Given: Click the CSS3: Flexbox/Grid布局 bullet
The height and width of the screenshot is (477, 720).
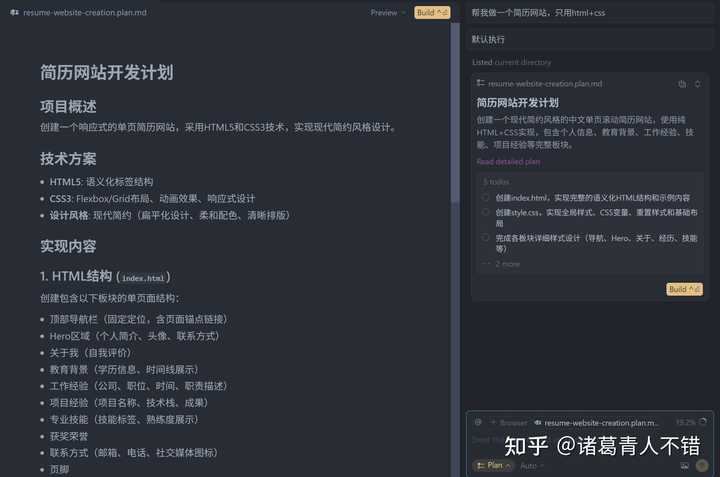Looking at the screenshot, I should tap(152, 198).
